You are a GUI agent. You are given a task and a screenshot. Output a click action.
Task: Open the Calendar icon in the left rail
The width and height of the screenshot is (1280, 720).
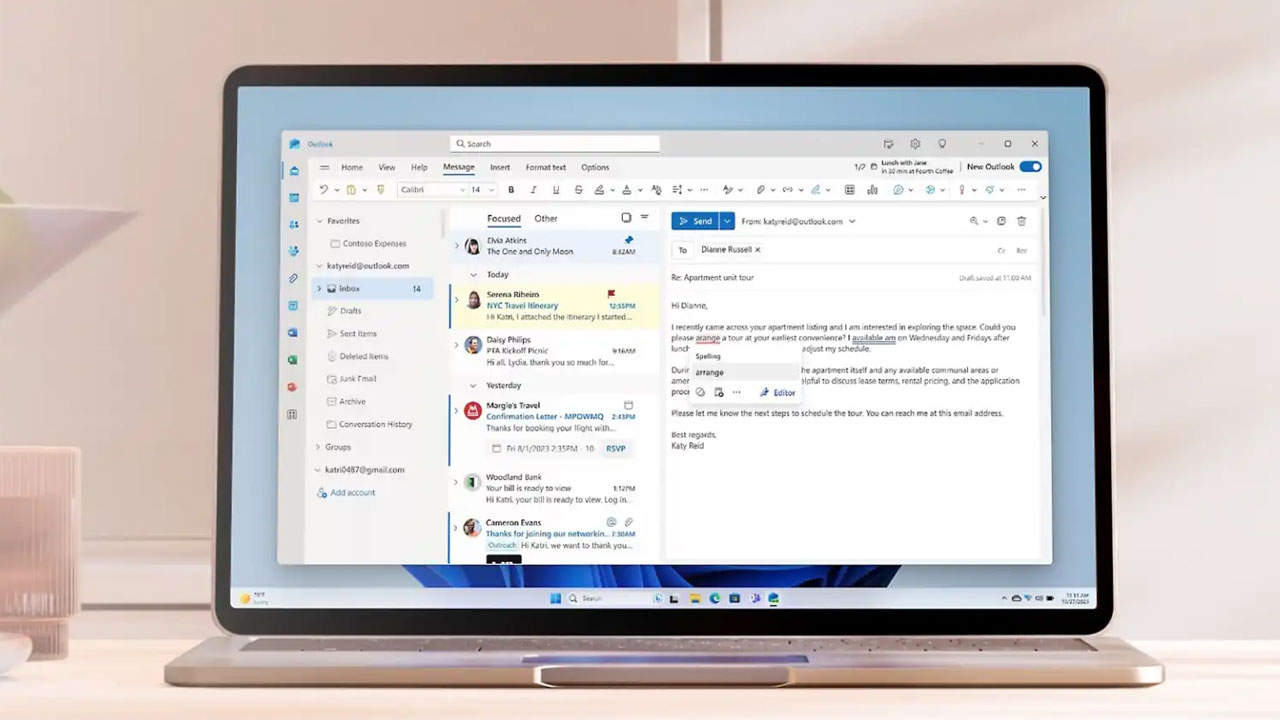point(293,198)
